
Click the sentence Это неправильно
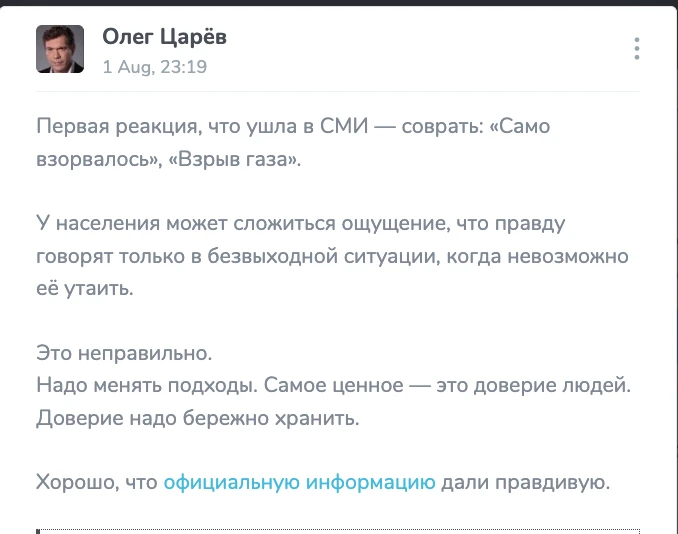click(124, 353)
